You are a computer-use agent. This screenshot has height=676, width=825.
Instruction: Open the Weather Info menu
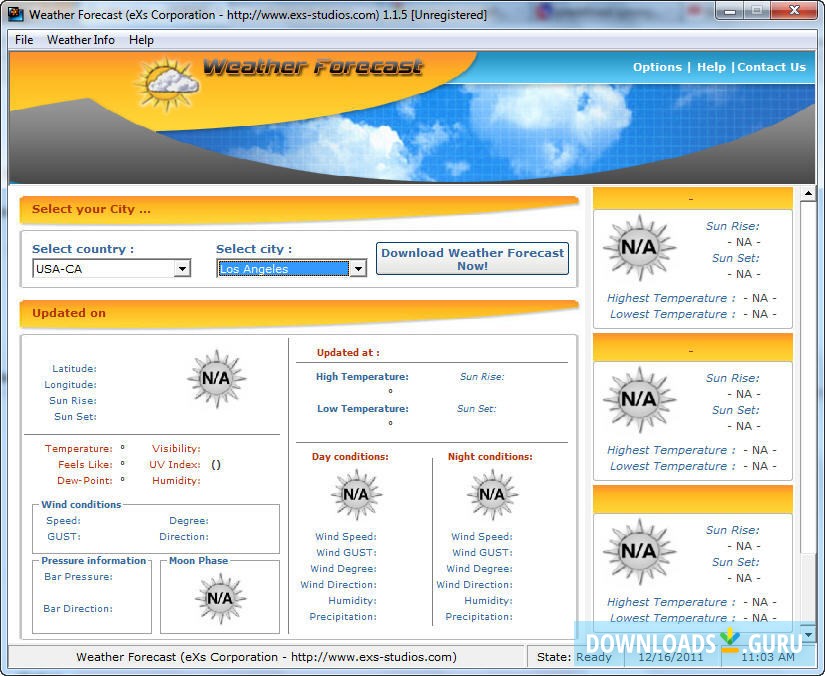80,40
